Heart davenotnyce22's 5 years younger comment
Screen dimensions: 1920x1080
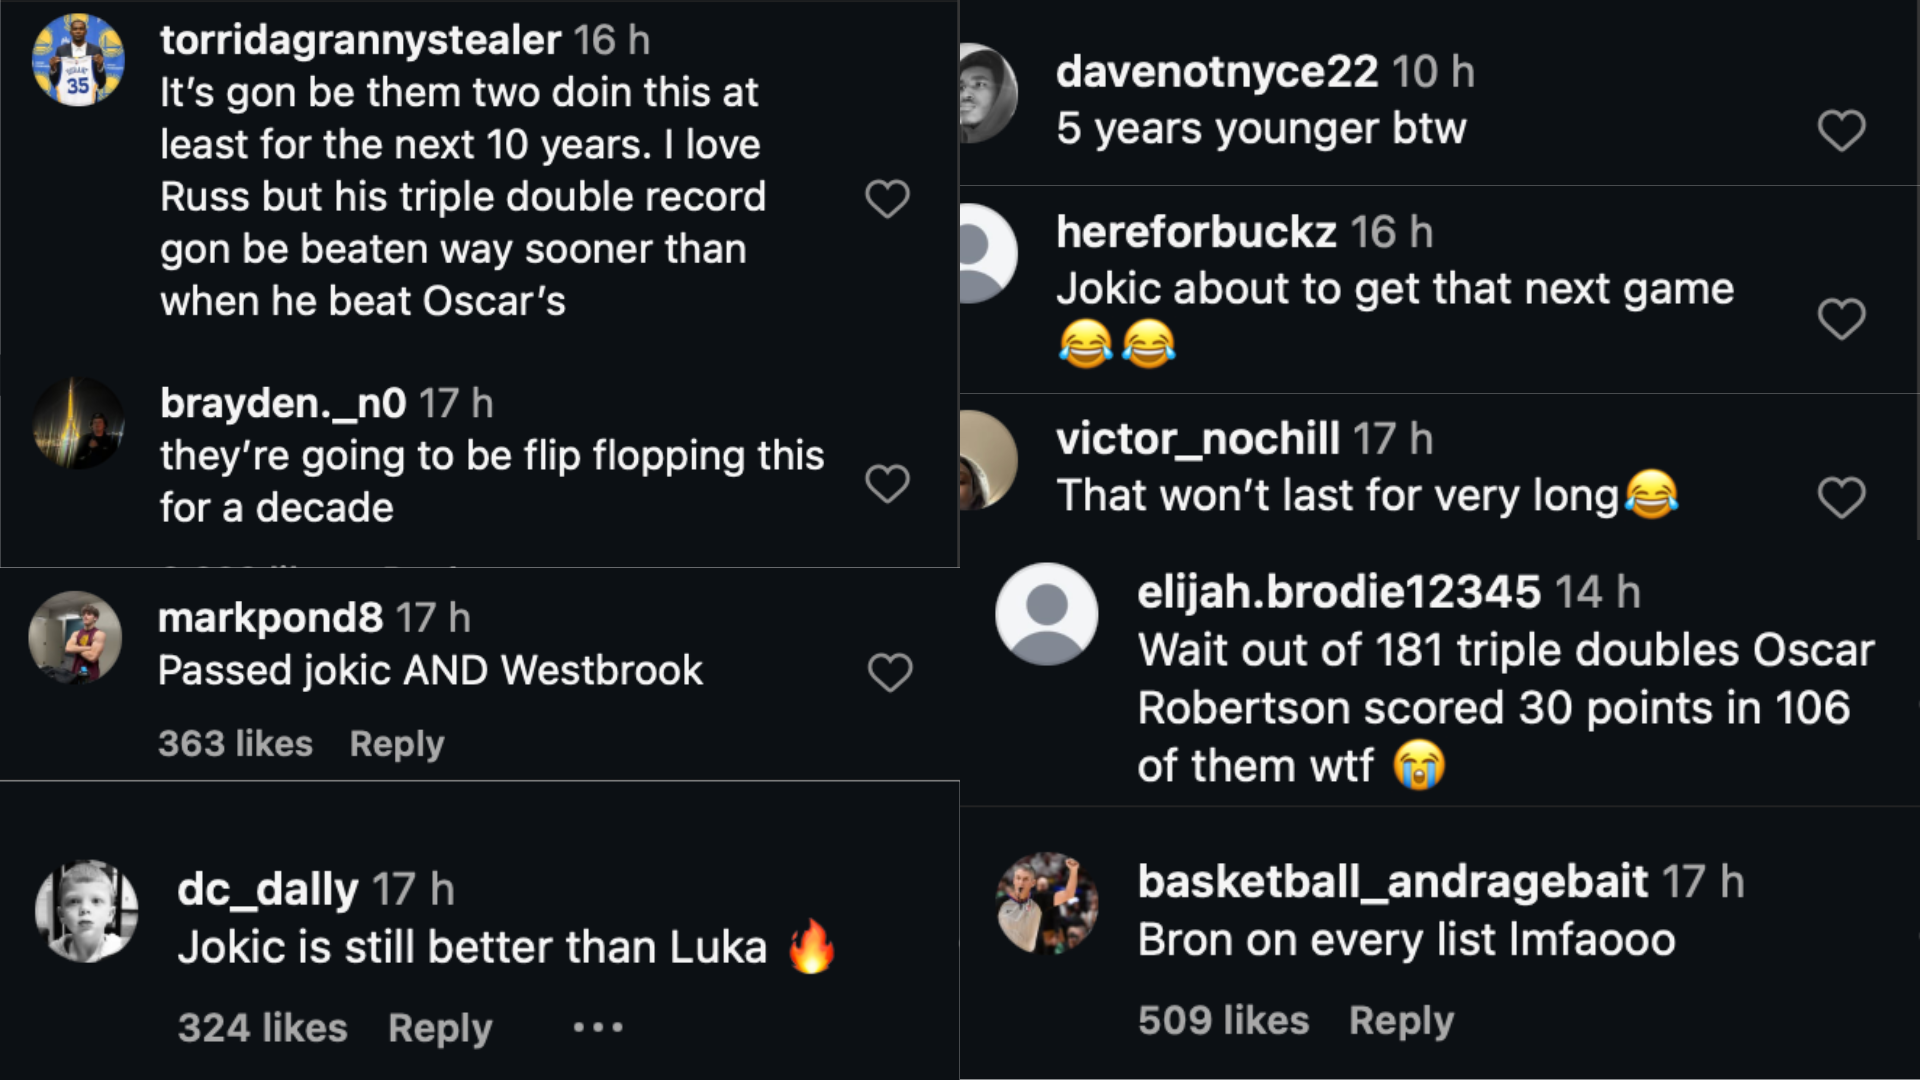click(1841, 131)
